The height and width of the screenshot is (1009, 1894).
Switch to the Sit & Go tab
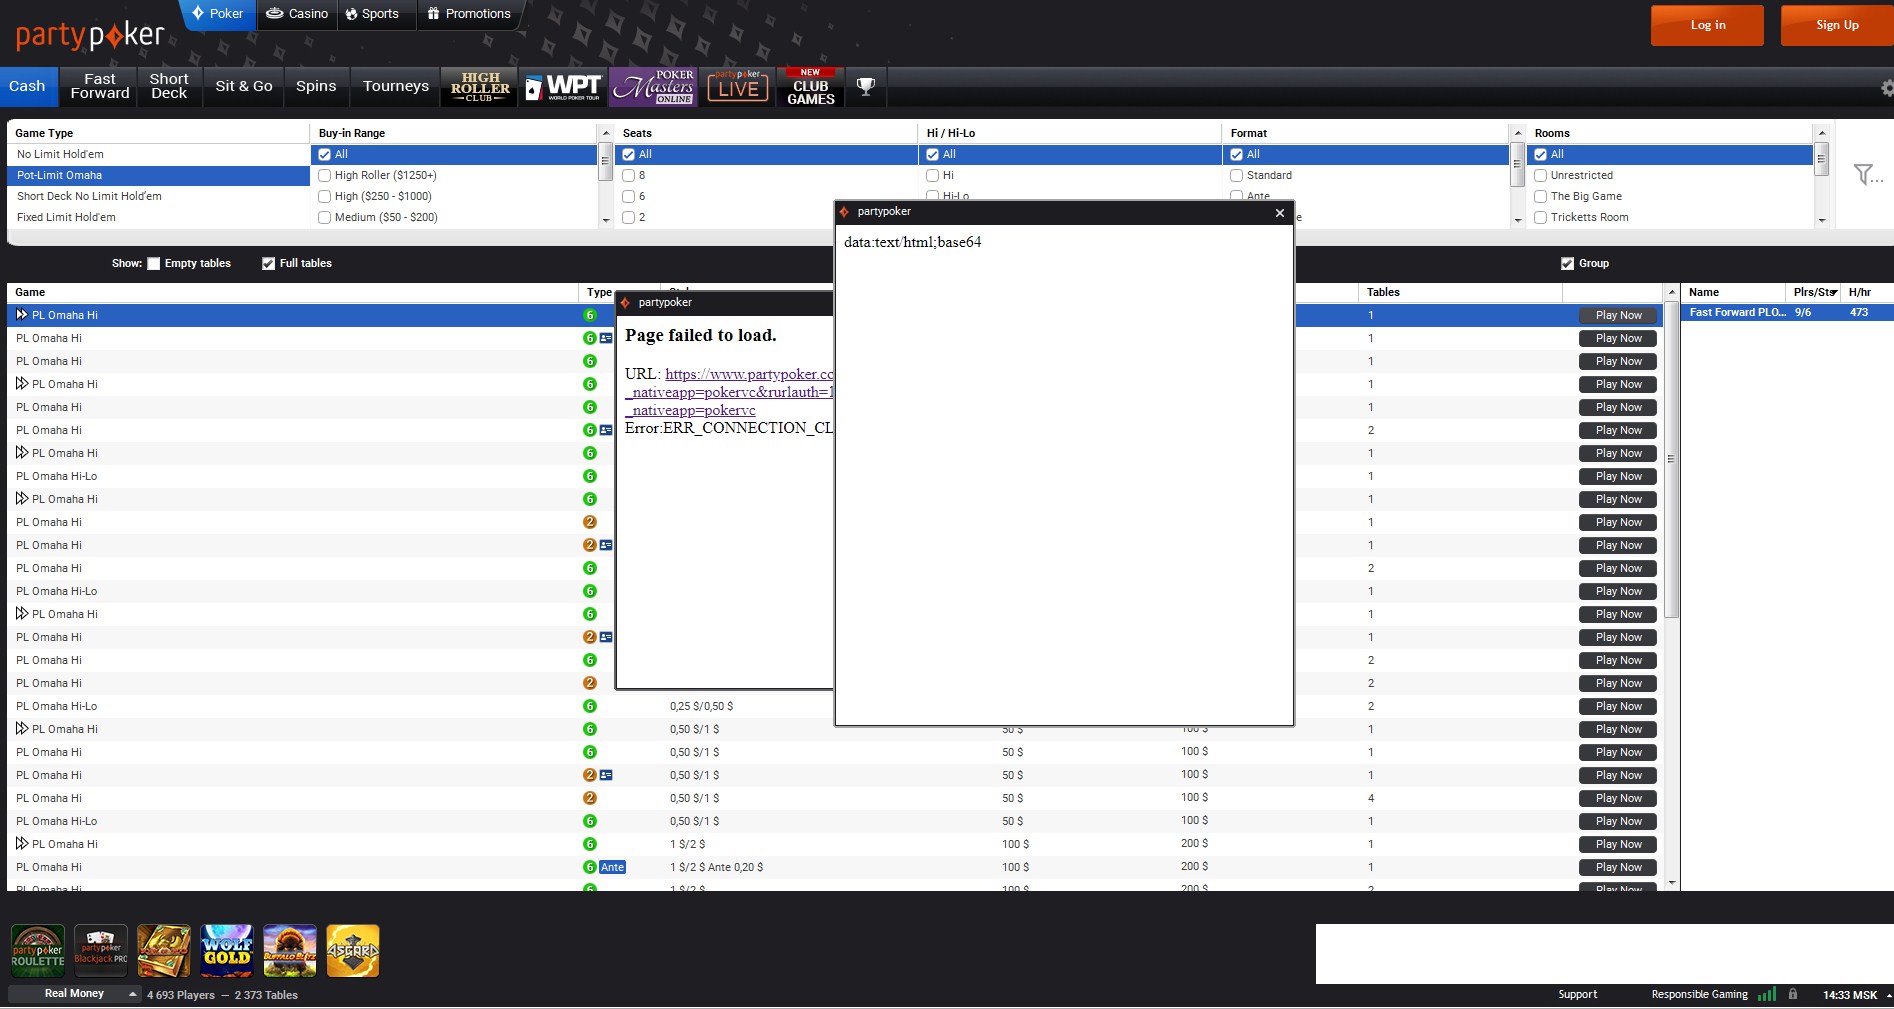click(244, 87)
